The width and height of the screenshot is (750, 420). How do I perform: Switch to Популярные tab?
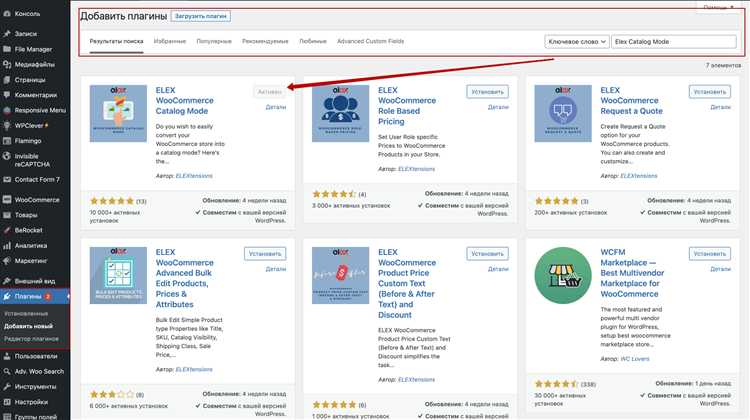(x=214, y=42)
